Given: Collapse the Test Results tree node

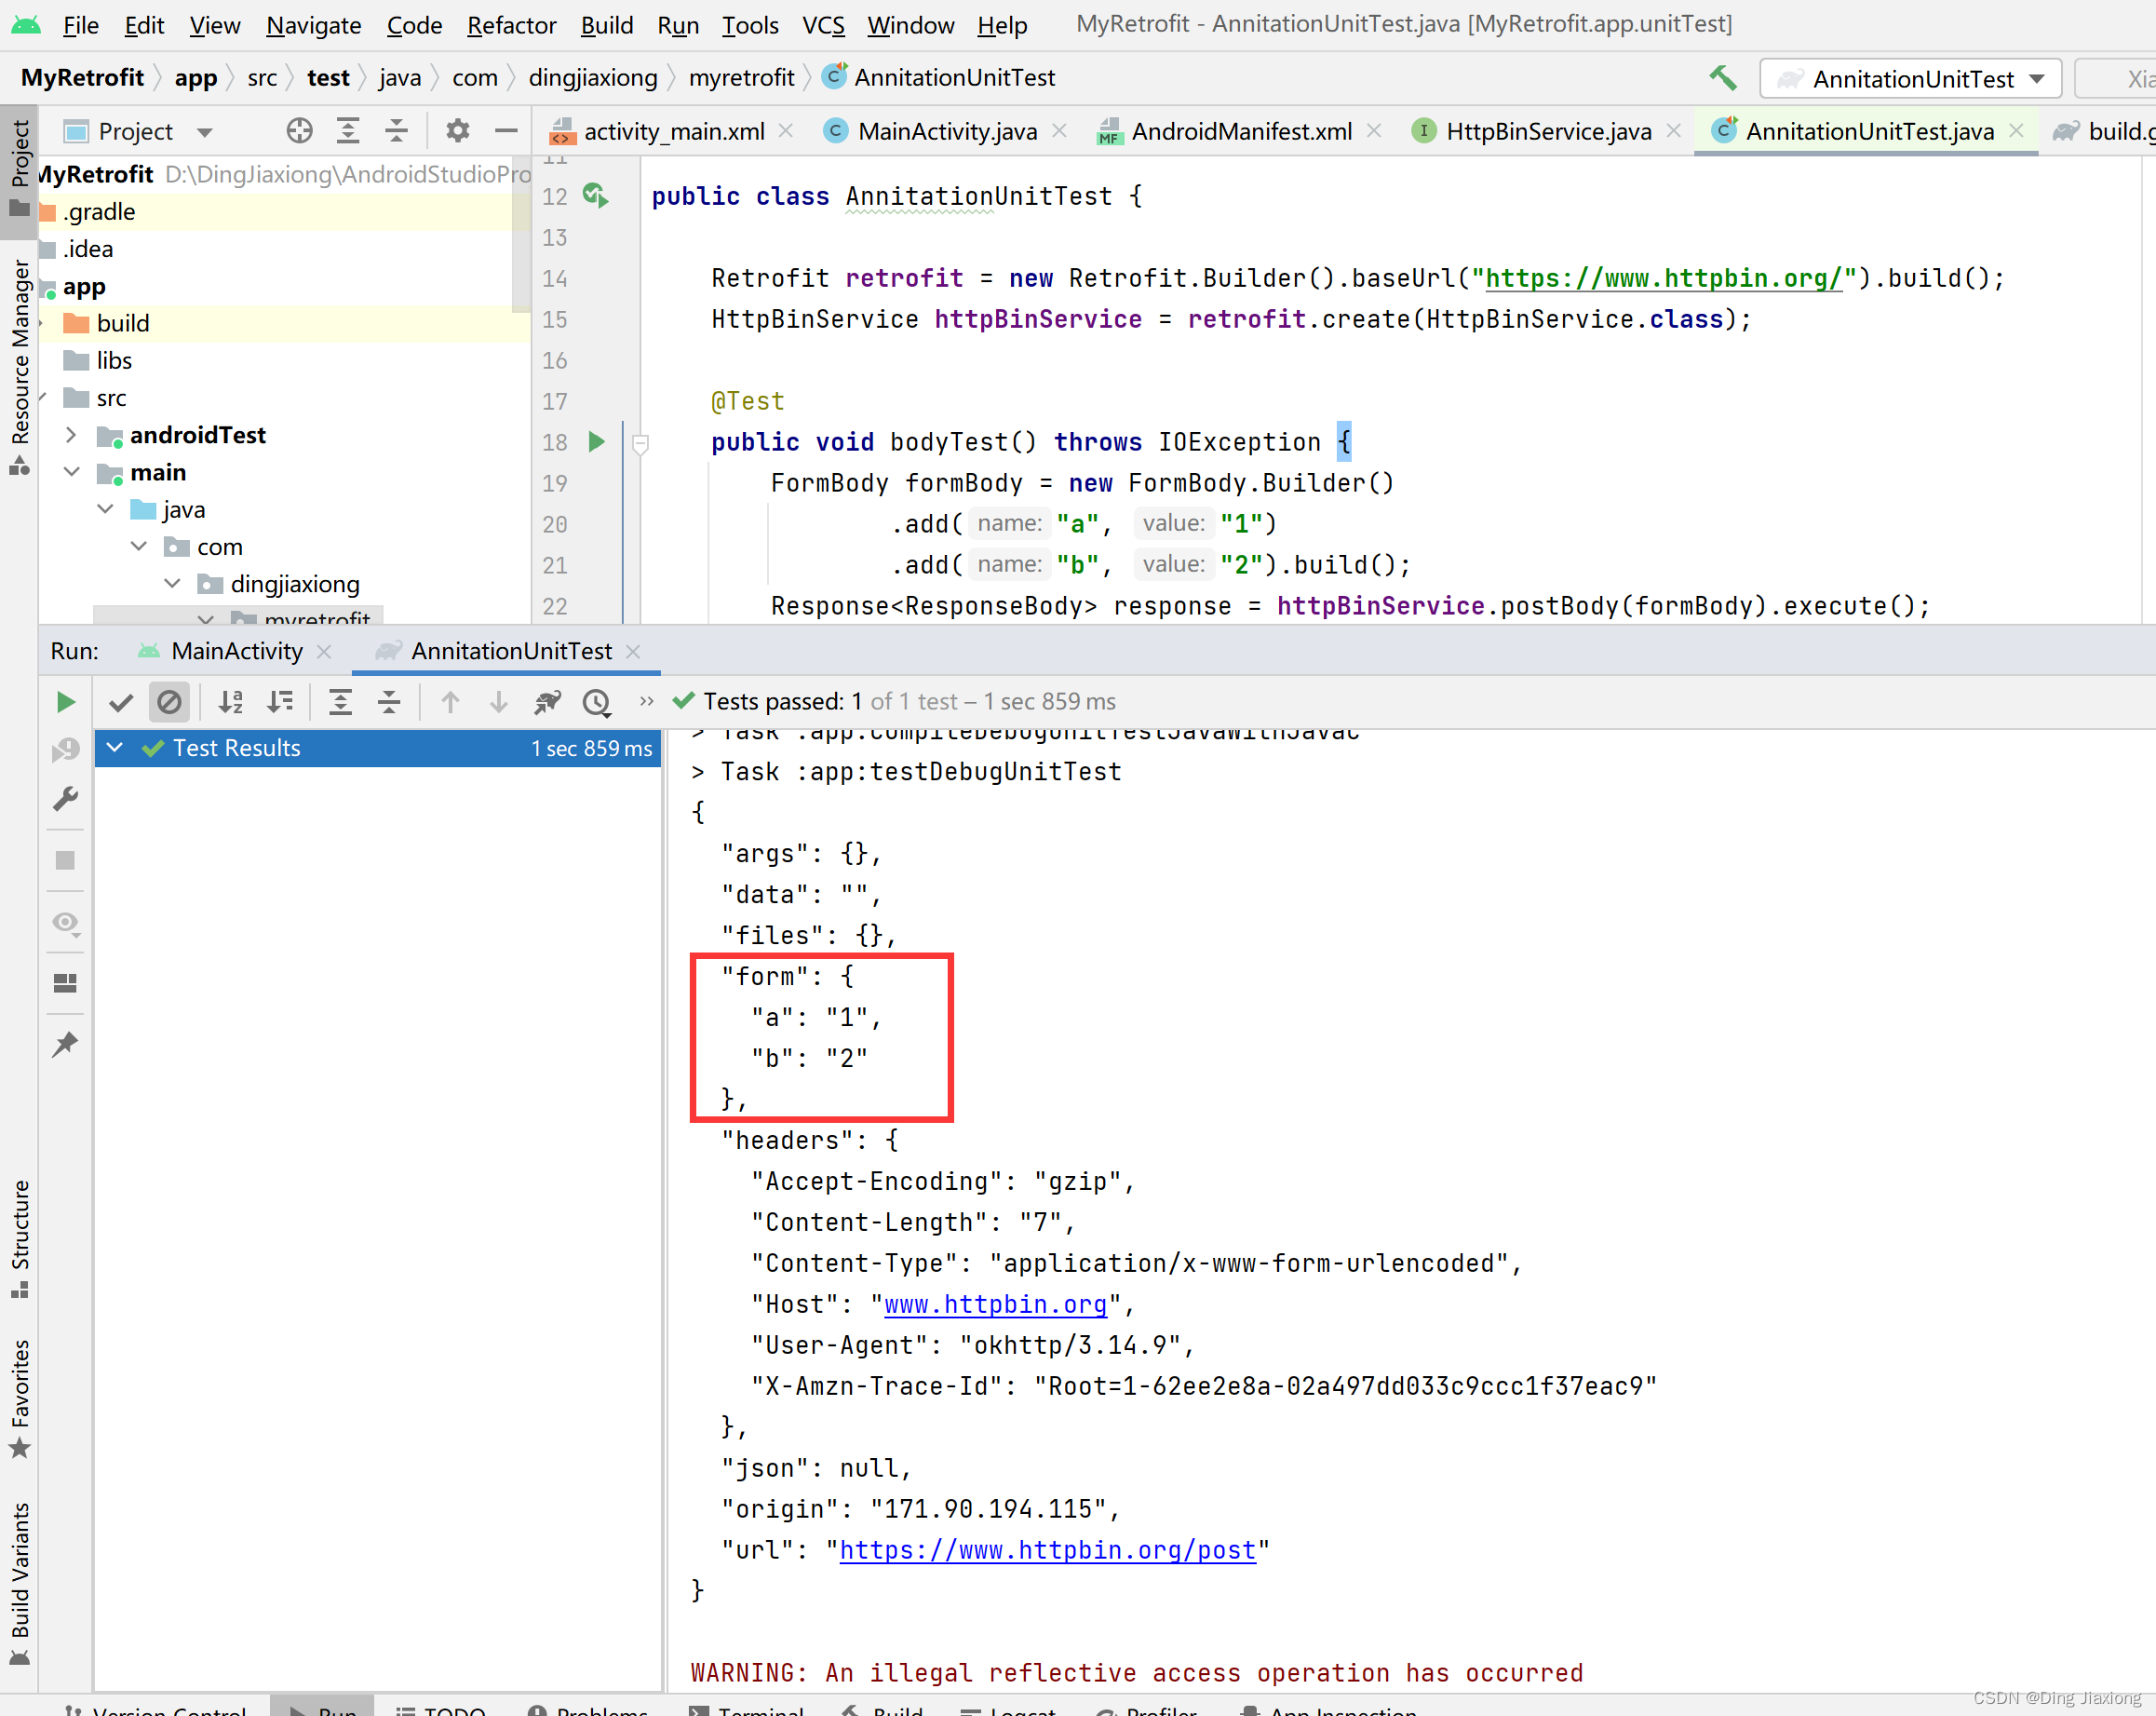Looking at the screenshot, I should (x=115, y=748).
